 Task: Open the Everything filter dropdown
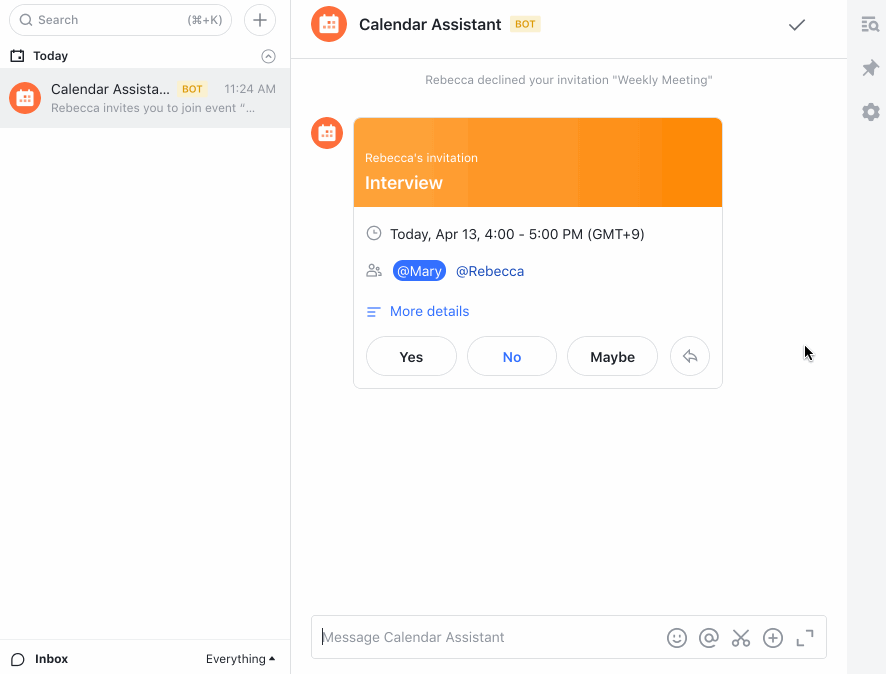click(x=240, y=659)
